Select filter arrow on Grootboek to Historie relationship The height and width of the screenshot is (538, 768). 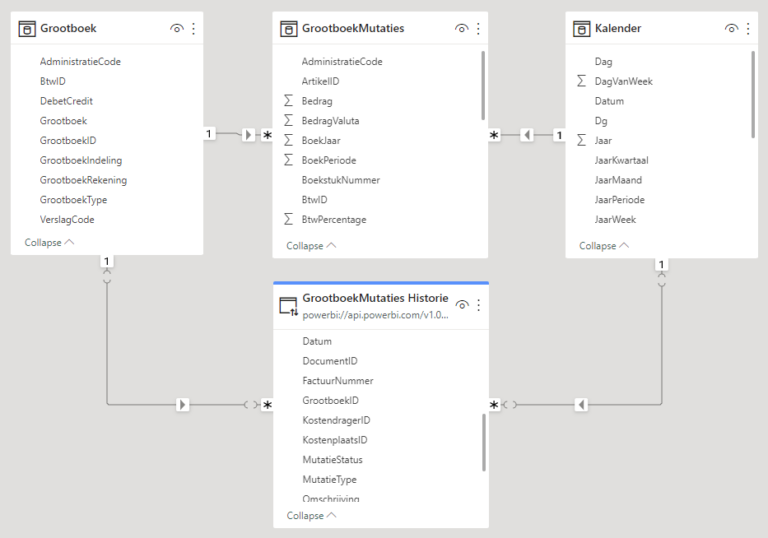182,405
